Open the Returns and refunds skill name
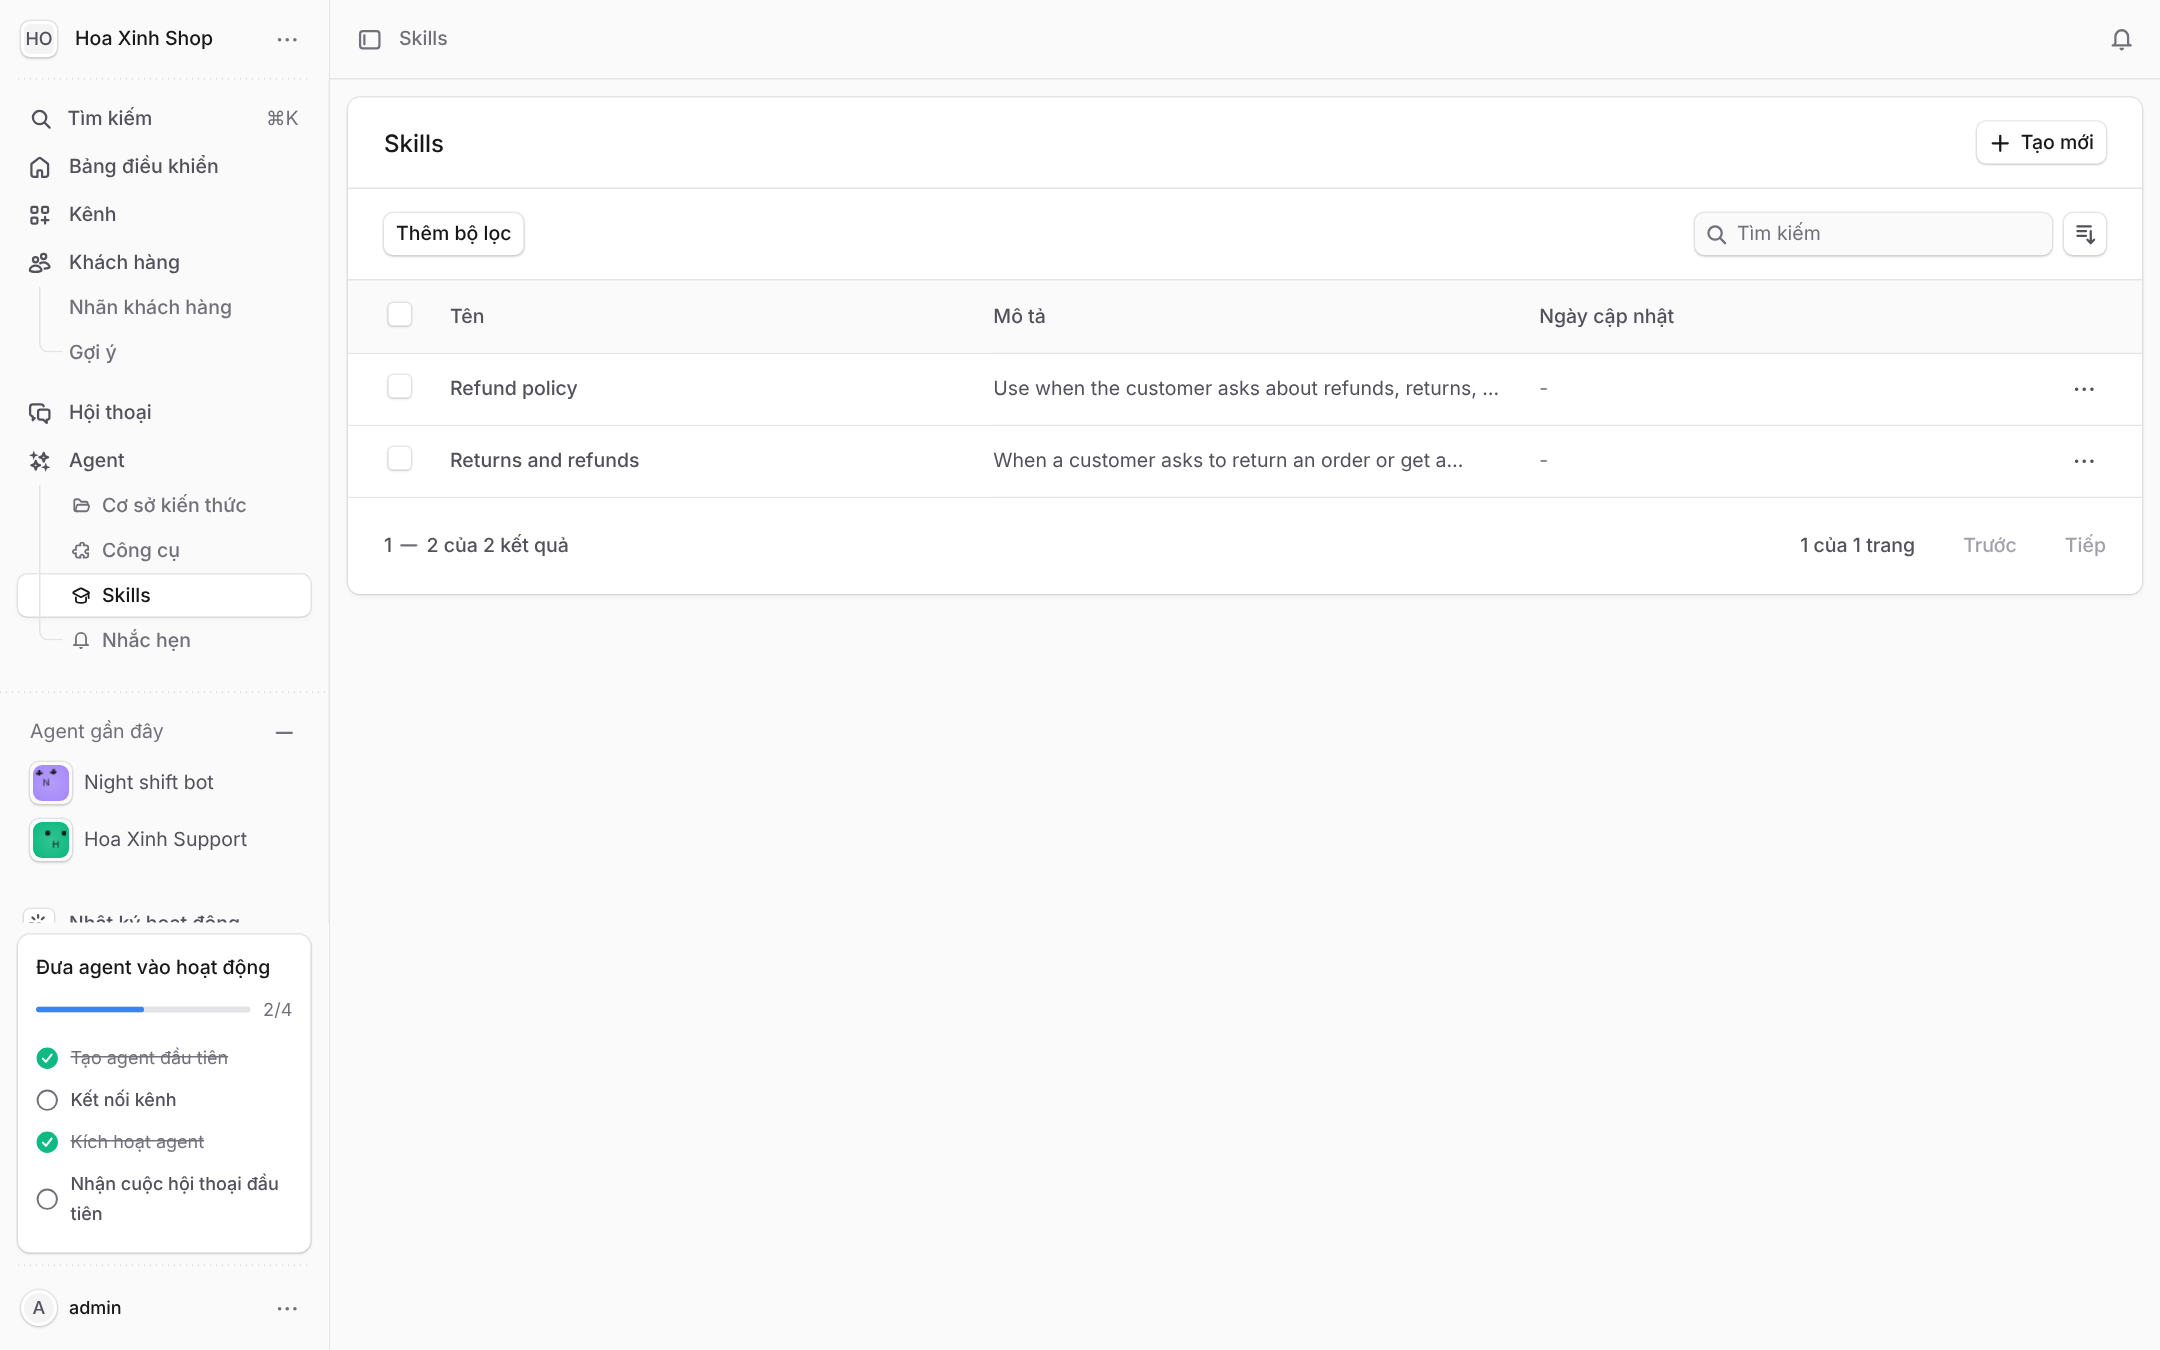 [544, 461]
